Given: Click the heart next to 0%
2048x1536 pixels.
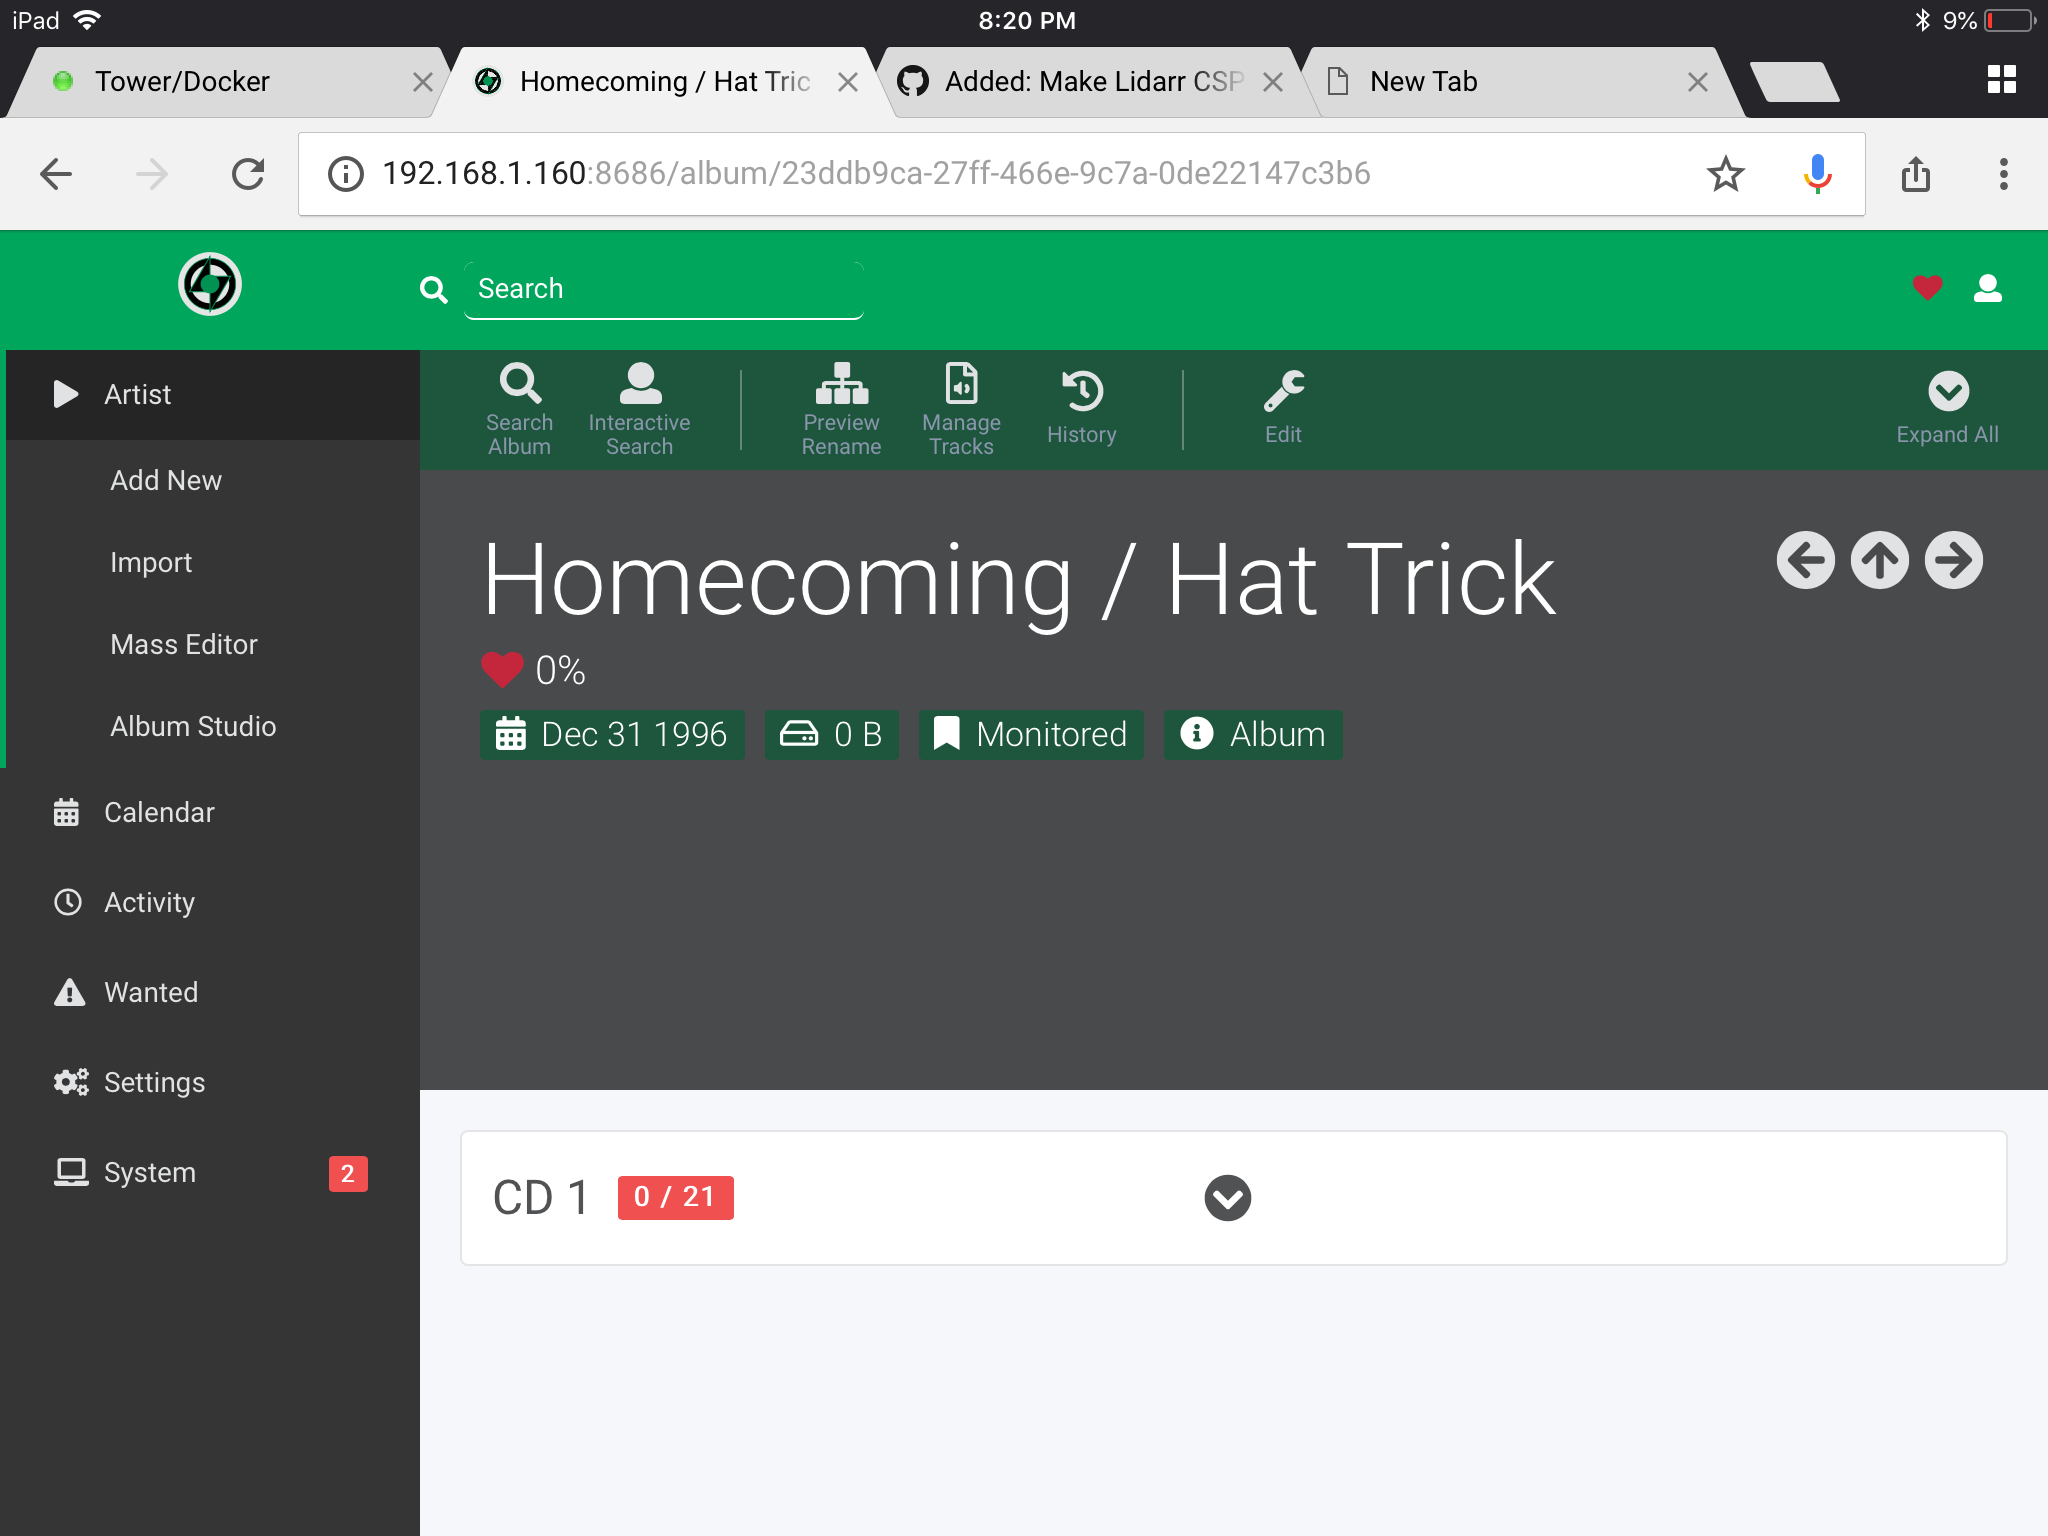Looking at the screenshot, I should point(502,668).
